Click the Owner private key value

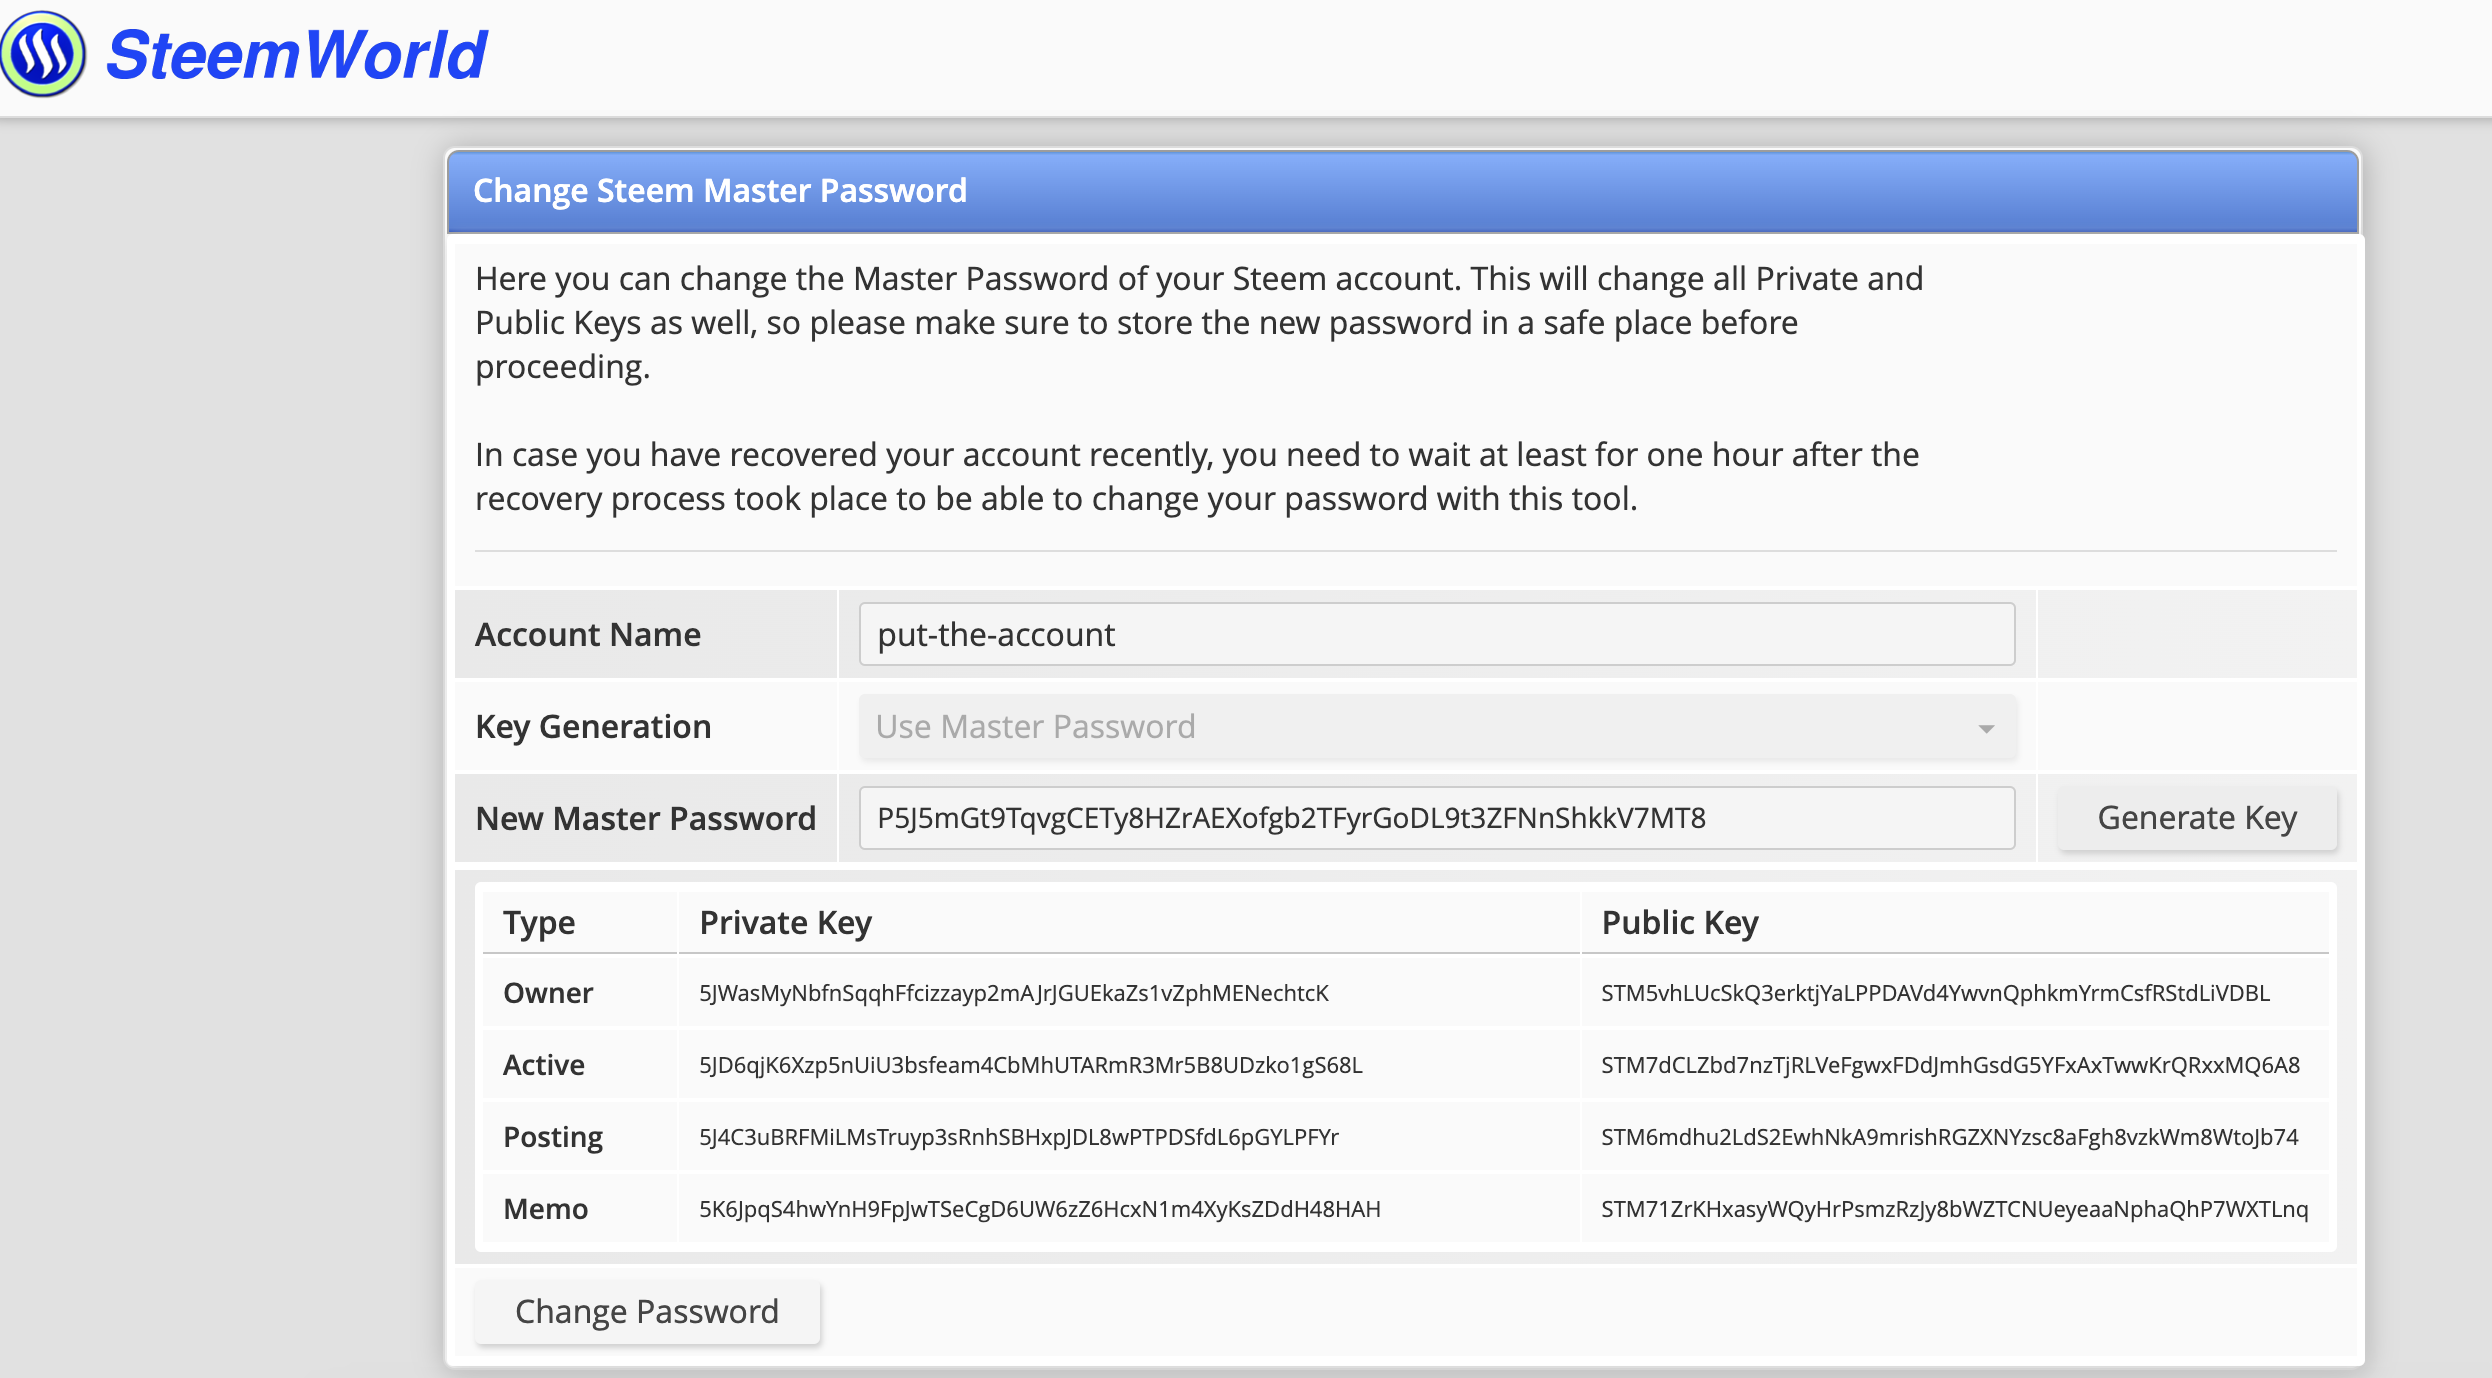pyautogui.click(x=1013, y=993)
